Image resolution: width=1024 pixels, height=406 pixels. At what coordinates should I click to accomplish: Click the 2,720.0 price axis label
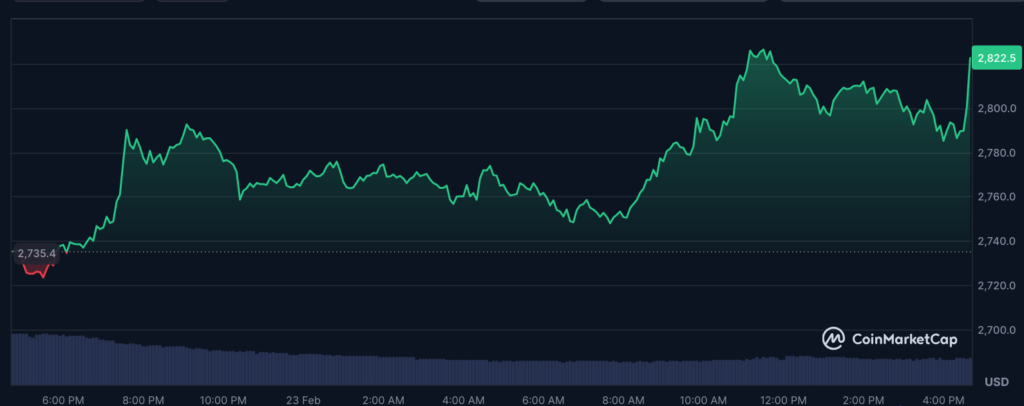click(996, 286)
